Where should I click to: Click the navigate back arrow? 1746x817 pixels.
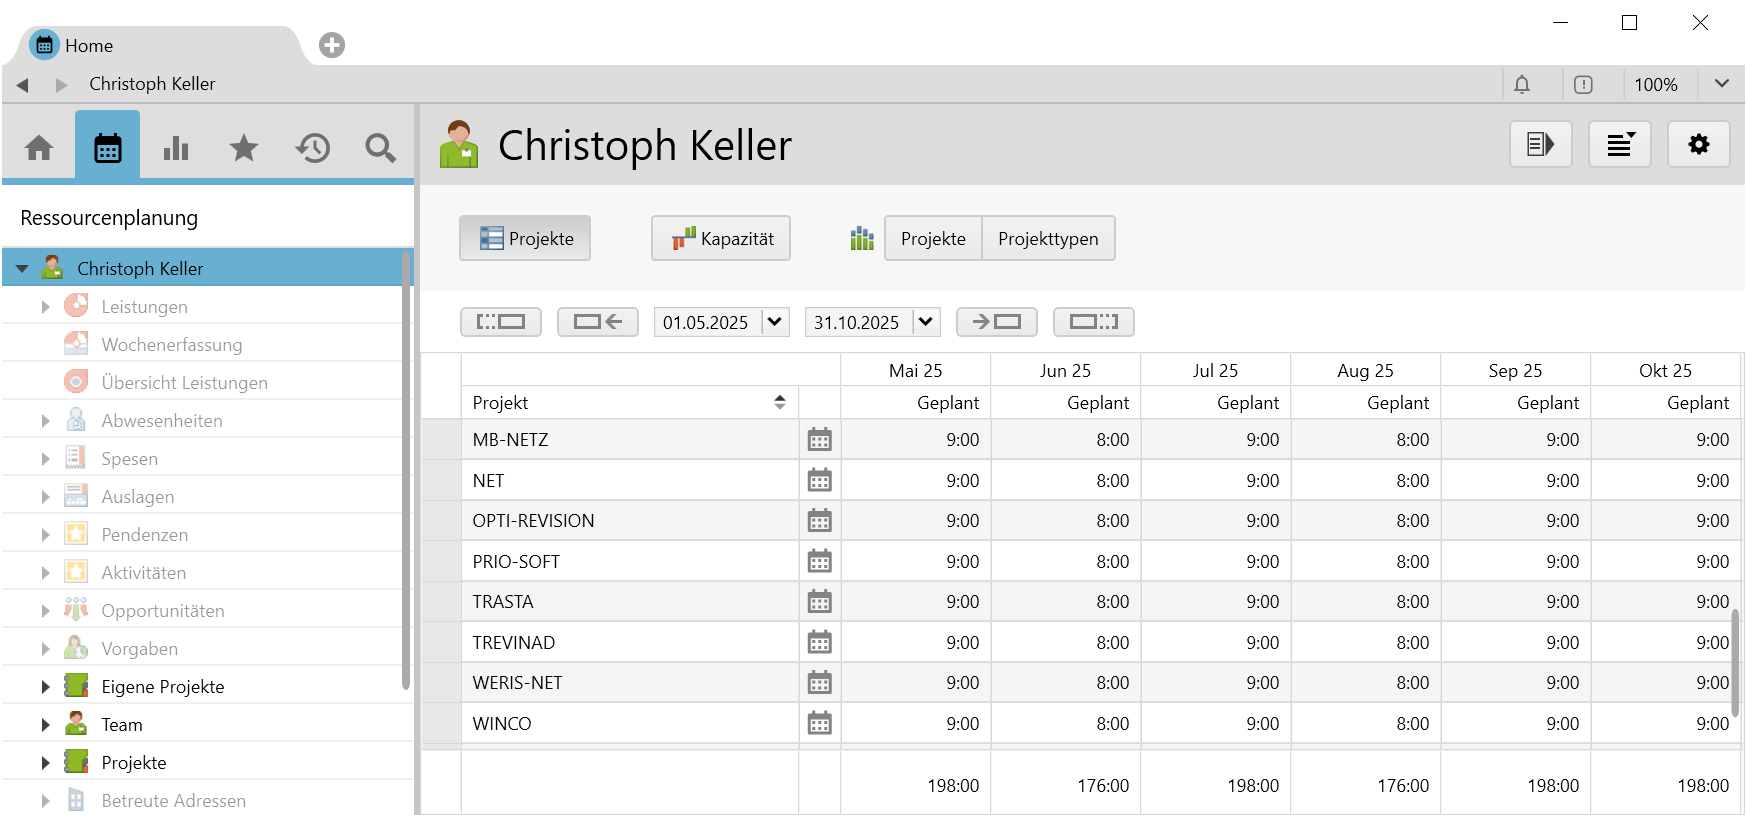coord(23,85)
